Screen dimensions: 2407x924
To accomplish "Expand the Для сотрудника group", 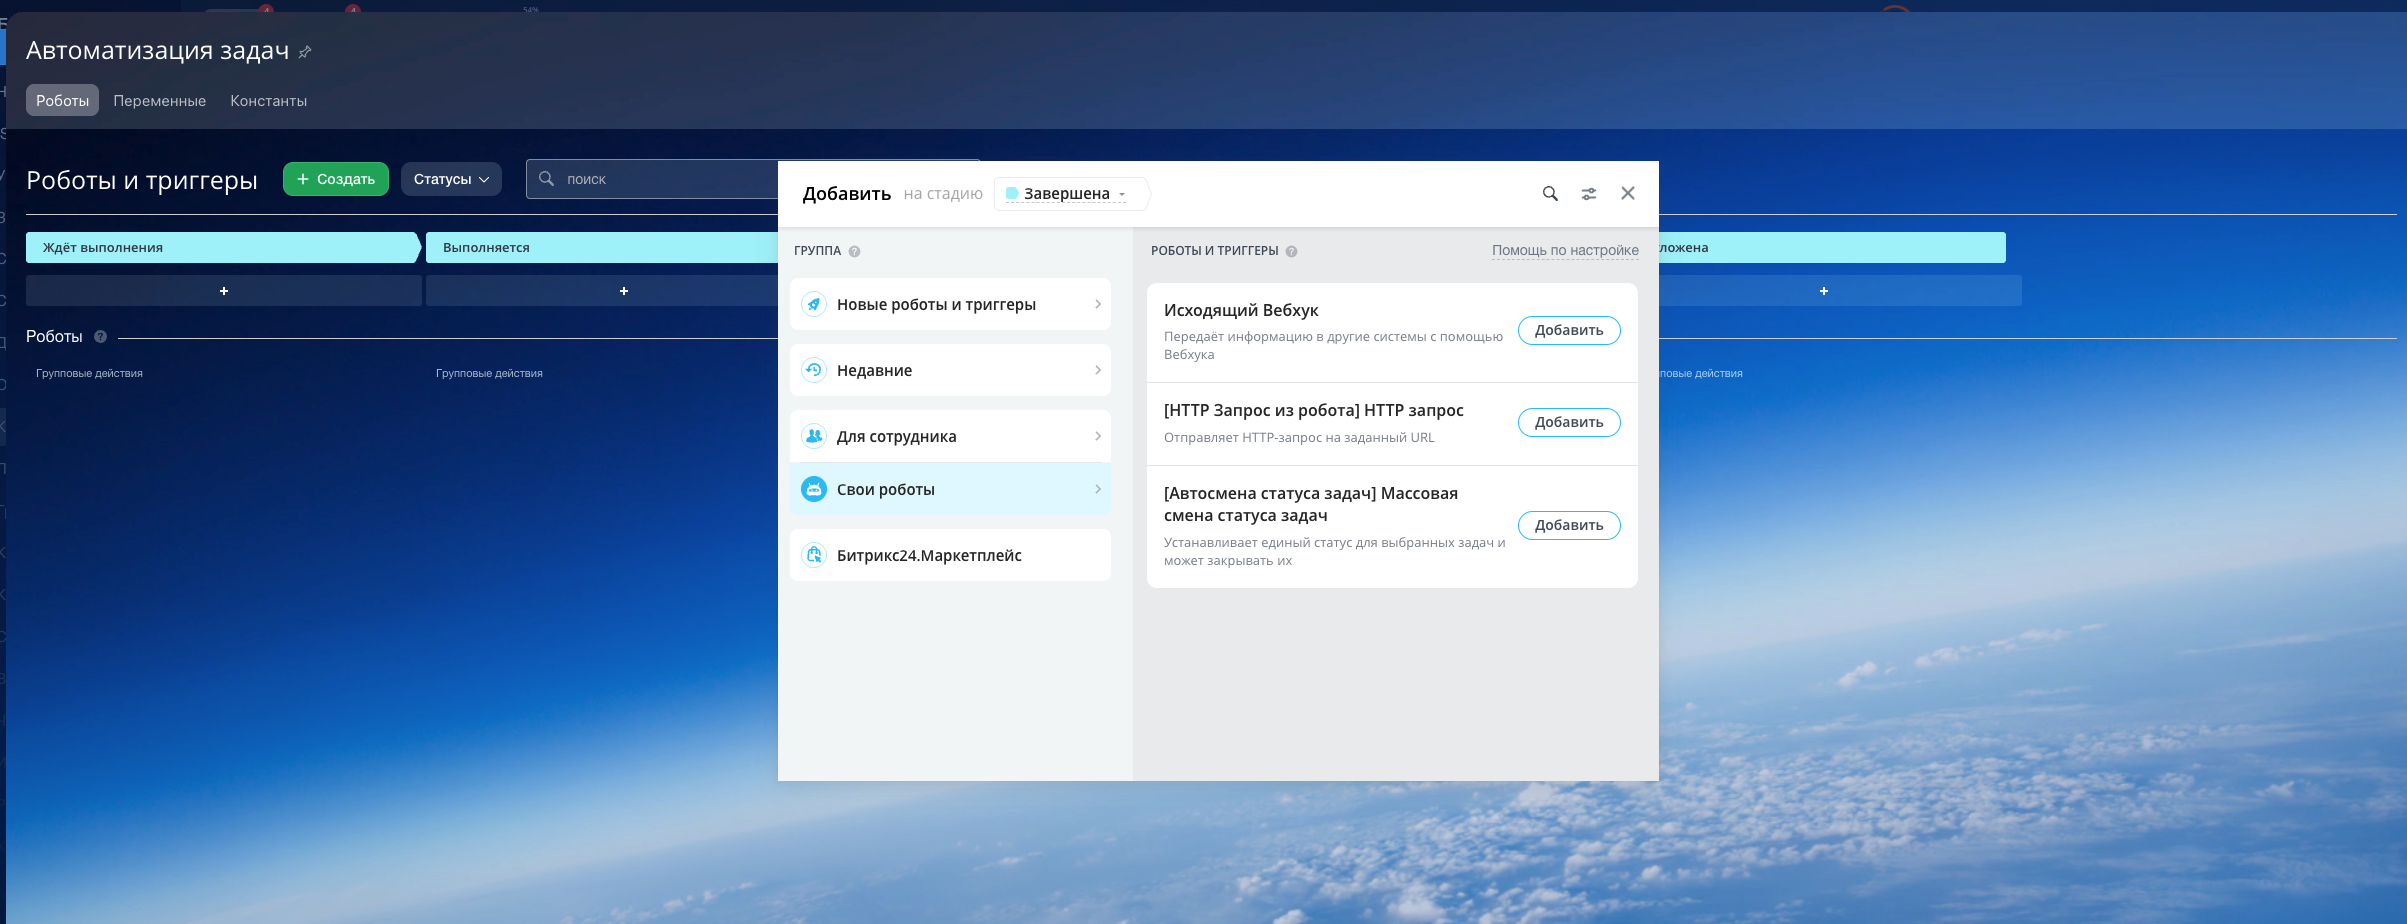I will click(x=950, y=437).
